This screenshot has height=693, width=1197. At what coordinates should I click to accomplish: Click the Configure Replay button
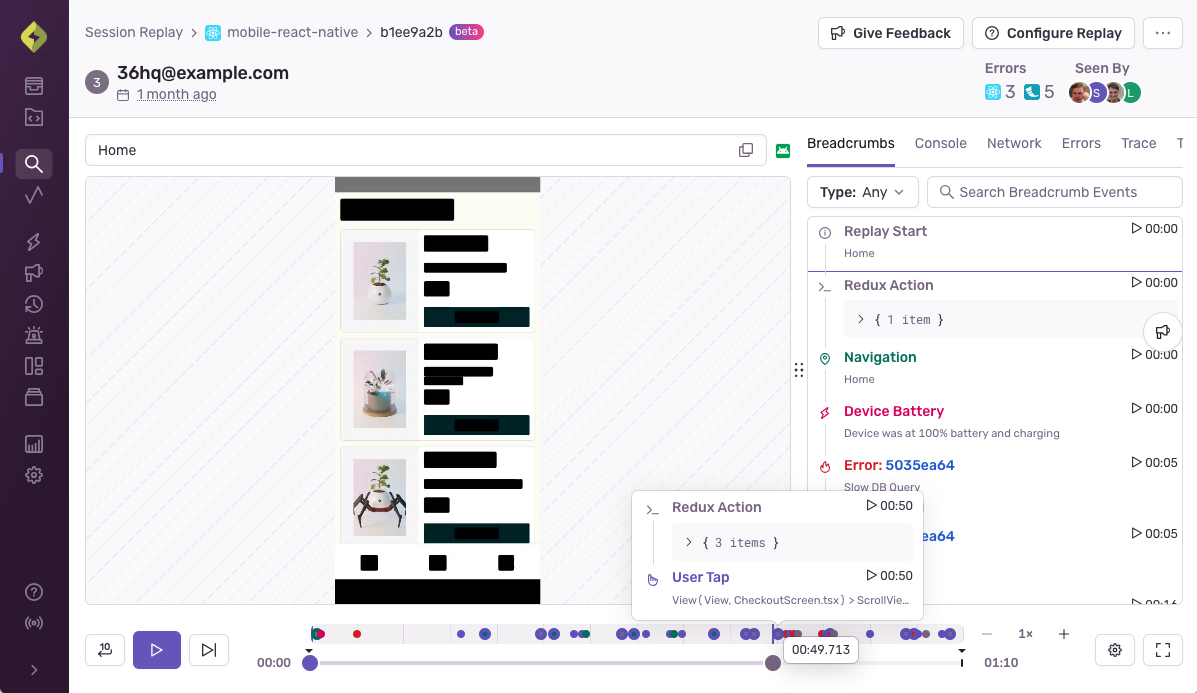point(1053,33)
